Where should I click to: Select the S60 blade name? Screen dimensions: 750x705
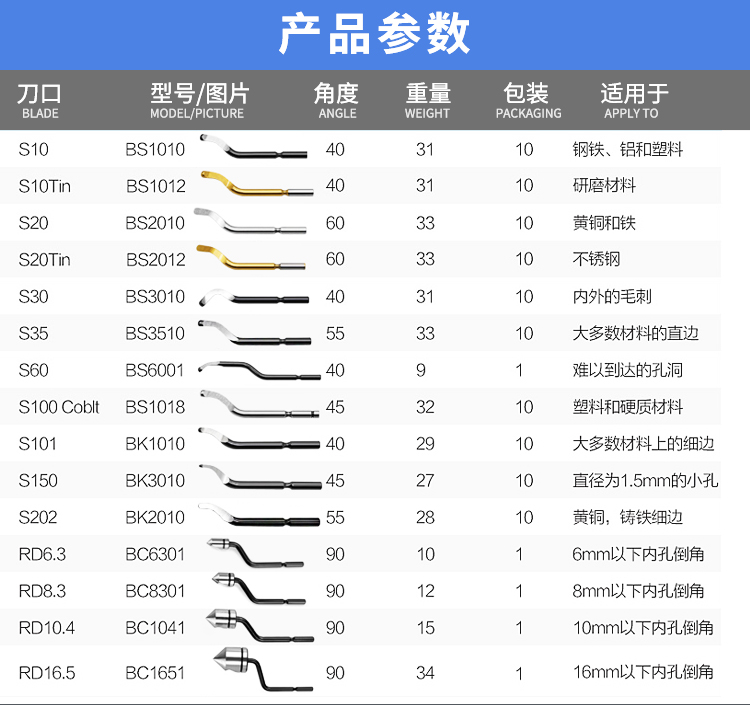(33, 370)
